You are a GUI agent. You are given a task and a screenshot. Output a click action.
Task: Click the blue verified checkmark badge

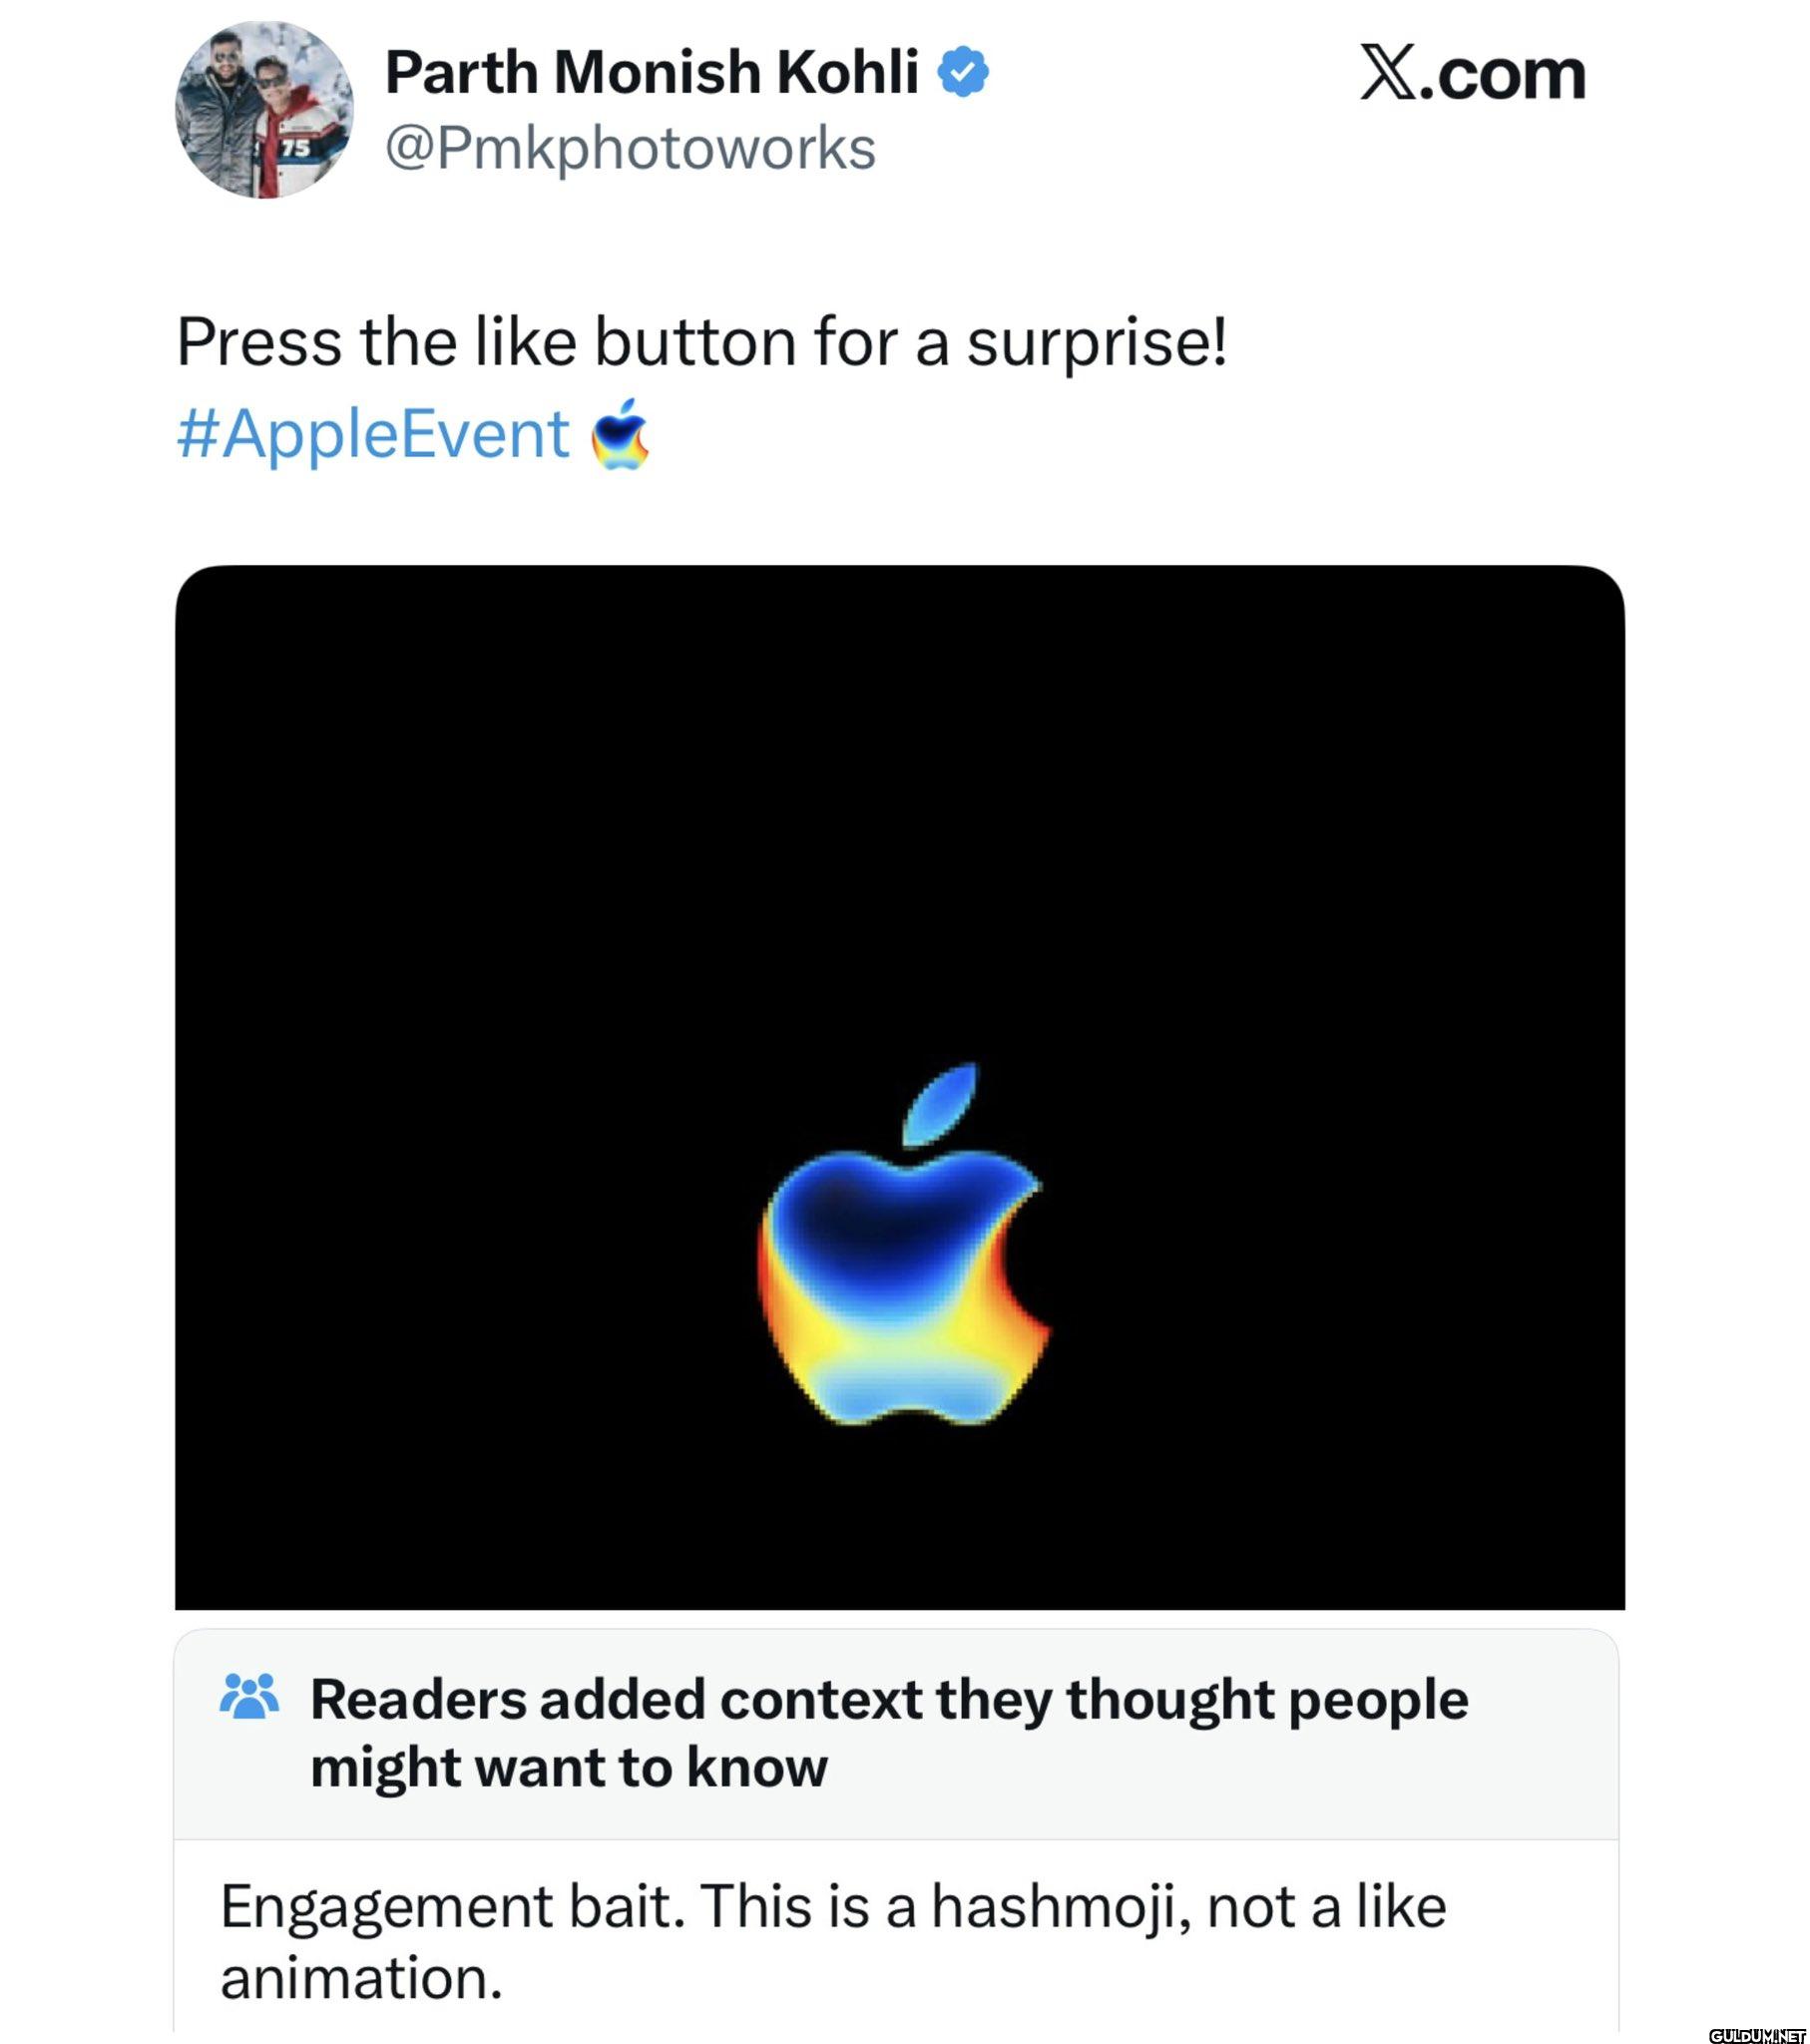pyautogui.click(x=963, y=72)
